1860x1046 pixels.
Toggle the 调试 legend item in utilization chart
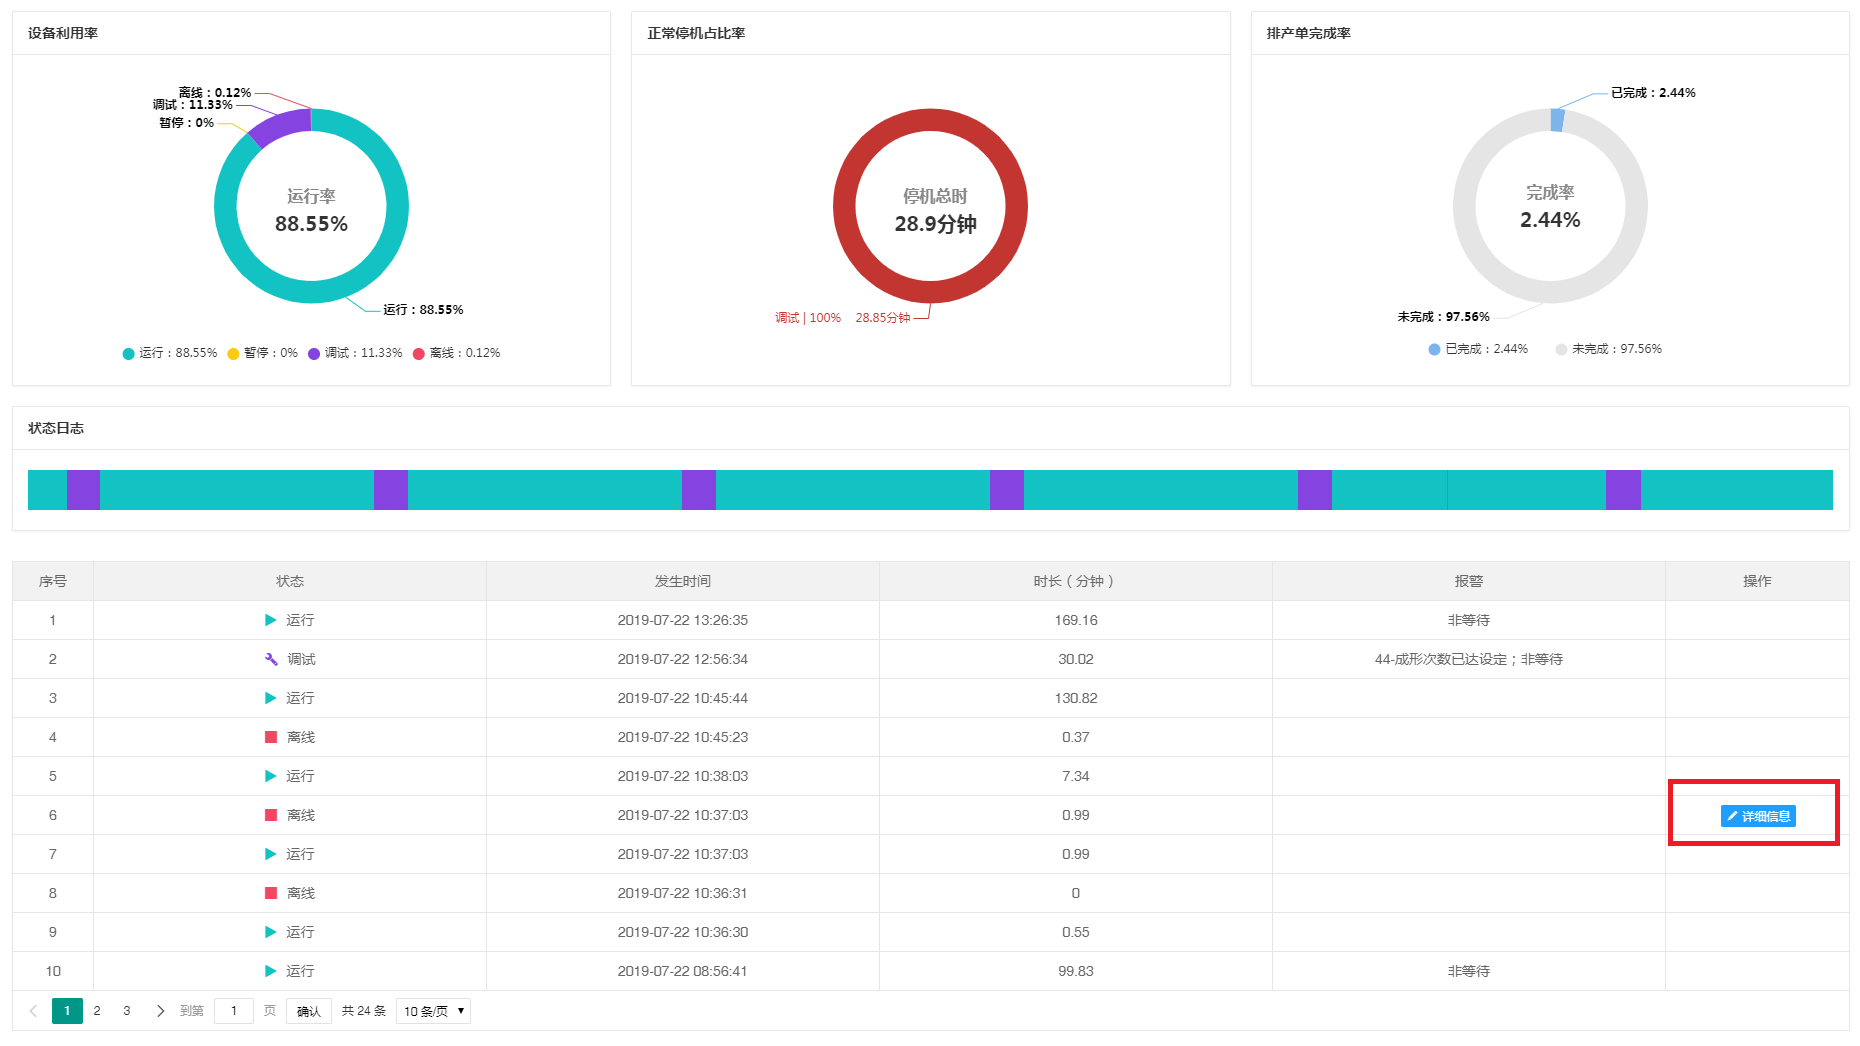tap(355, 353)
